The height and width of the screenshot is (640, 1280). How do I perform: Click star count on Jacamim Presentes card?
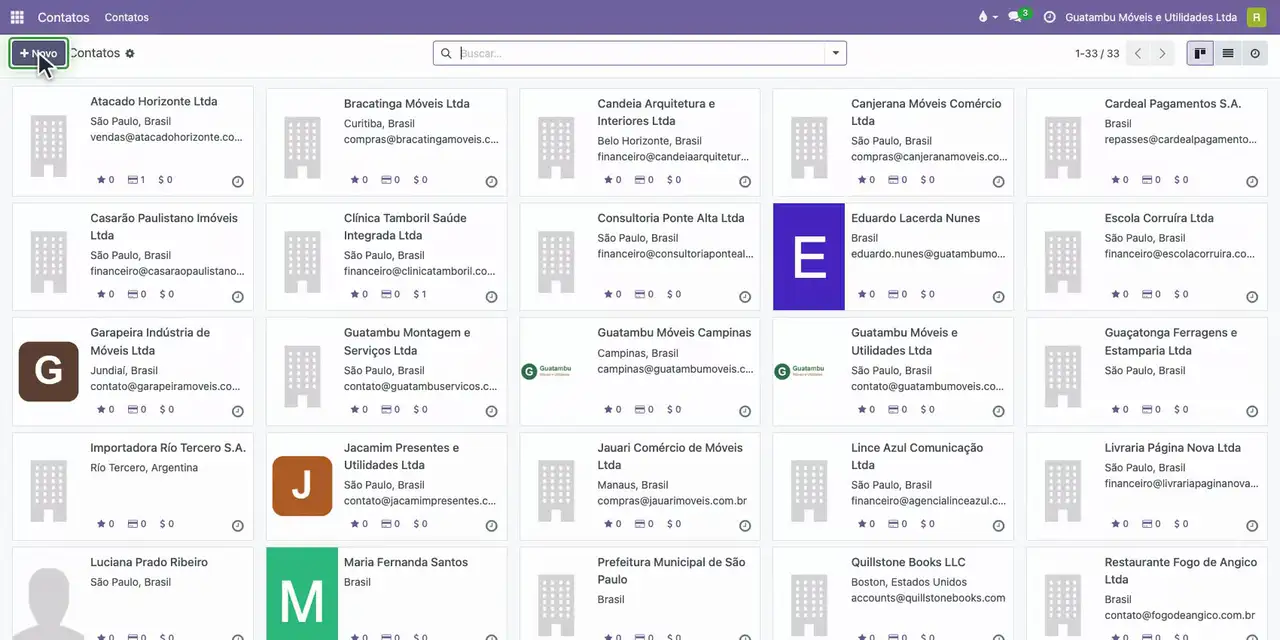pyautogui.click(x=358, y=523)
